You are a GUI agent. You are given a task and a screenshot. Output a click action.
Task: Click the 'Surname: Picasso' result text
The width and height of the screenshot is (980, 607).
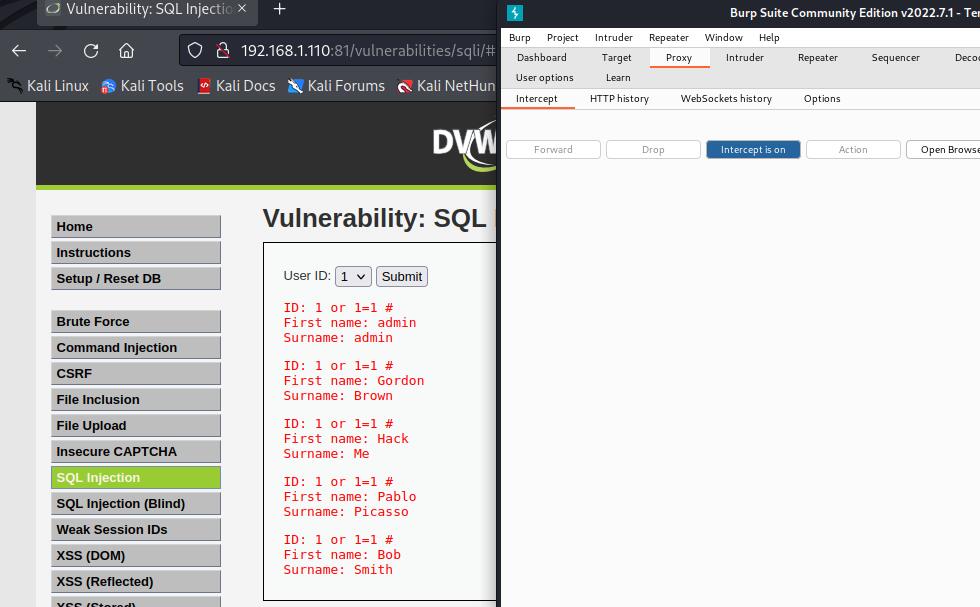(x=346, y=511)
